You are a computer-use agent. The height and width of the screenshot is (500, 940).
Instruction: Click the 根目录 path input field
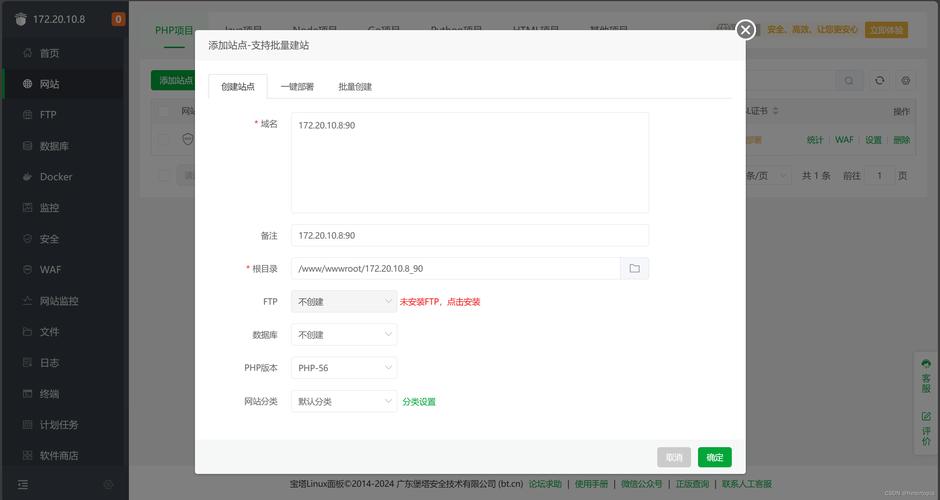[x=456, y=269]
